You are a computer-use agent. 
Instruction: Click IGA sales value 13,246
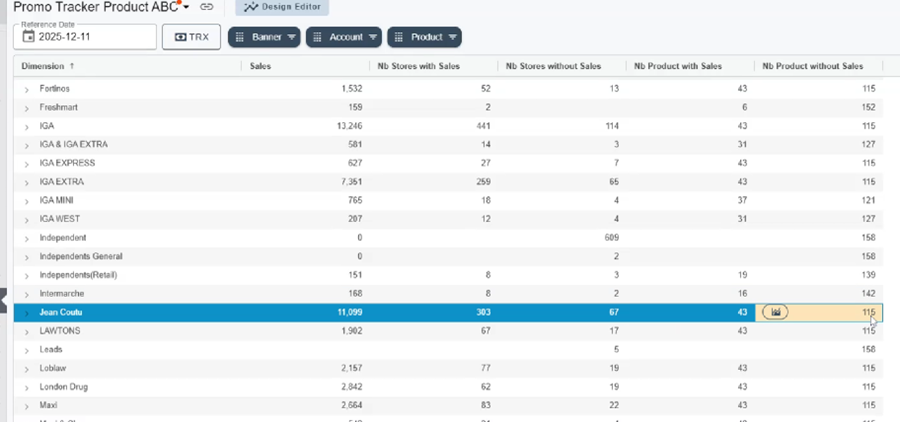point(351,126)
